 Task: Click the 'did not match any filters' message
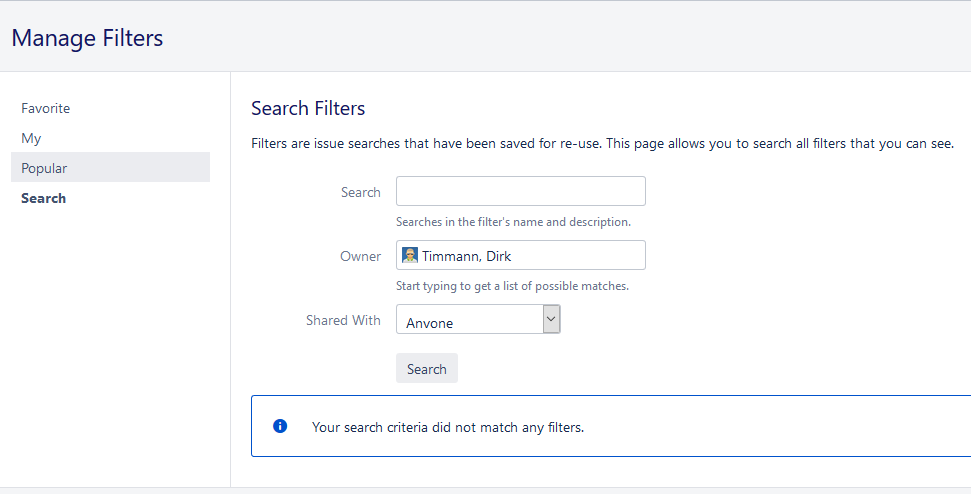coord(447,427)
